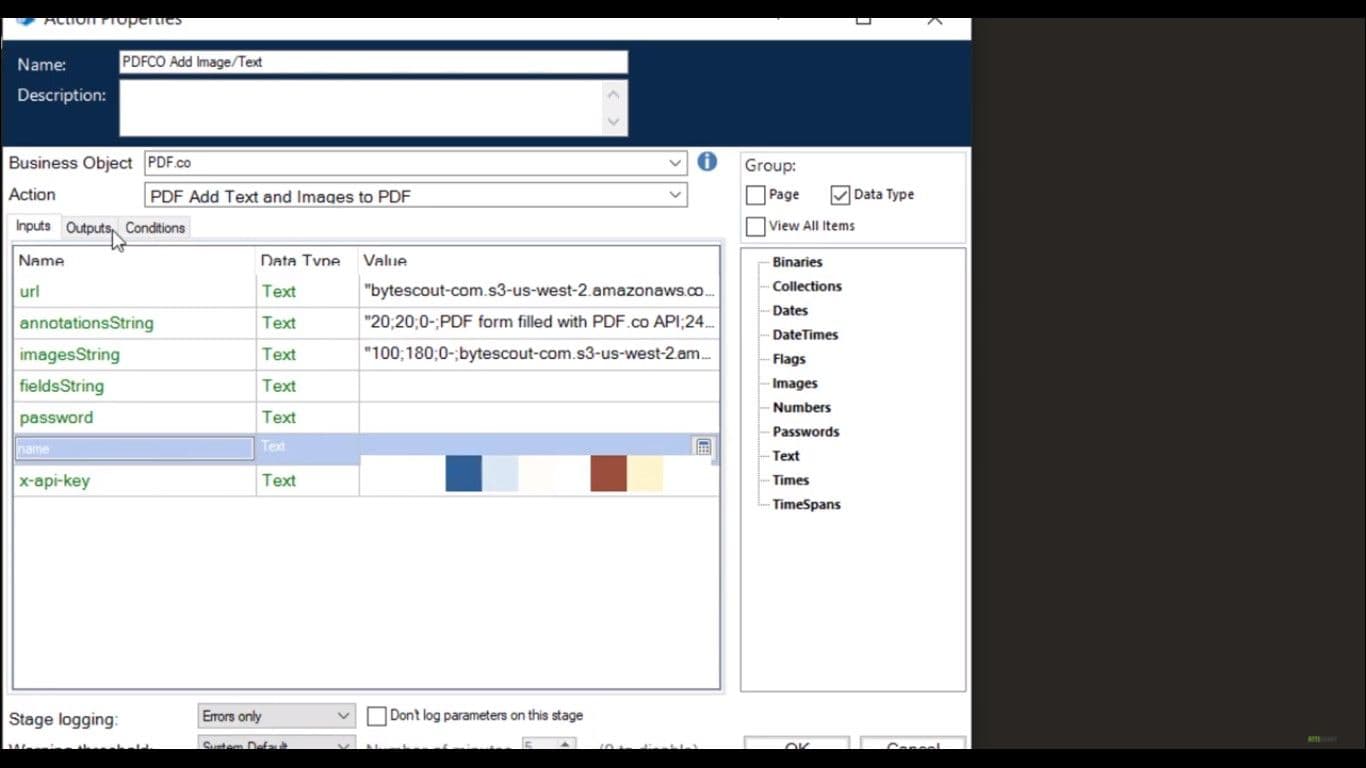Click the Name input field
Viewport: 1366px width, 768px height.
[373, 62]
